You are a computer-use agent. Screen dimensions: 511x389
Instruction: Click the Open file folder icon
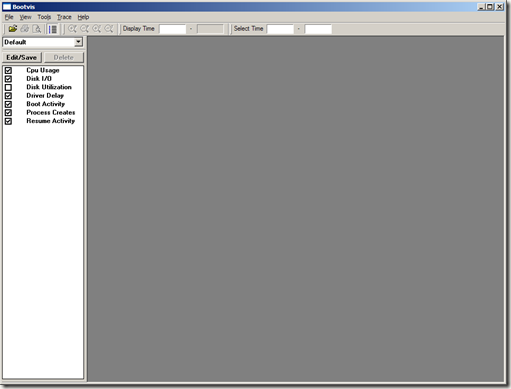13,29
